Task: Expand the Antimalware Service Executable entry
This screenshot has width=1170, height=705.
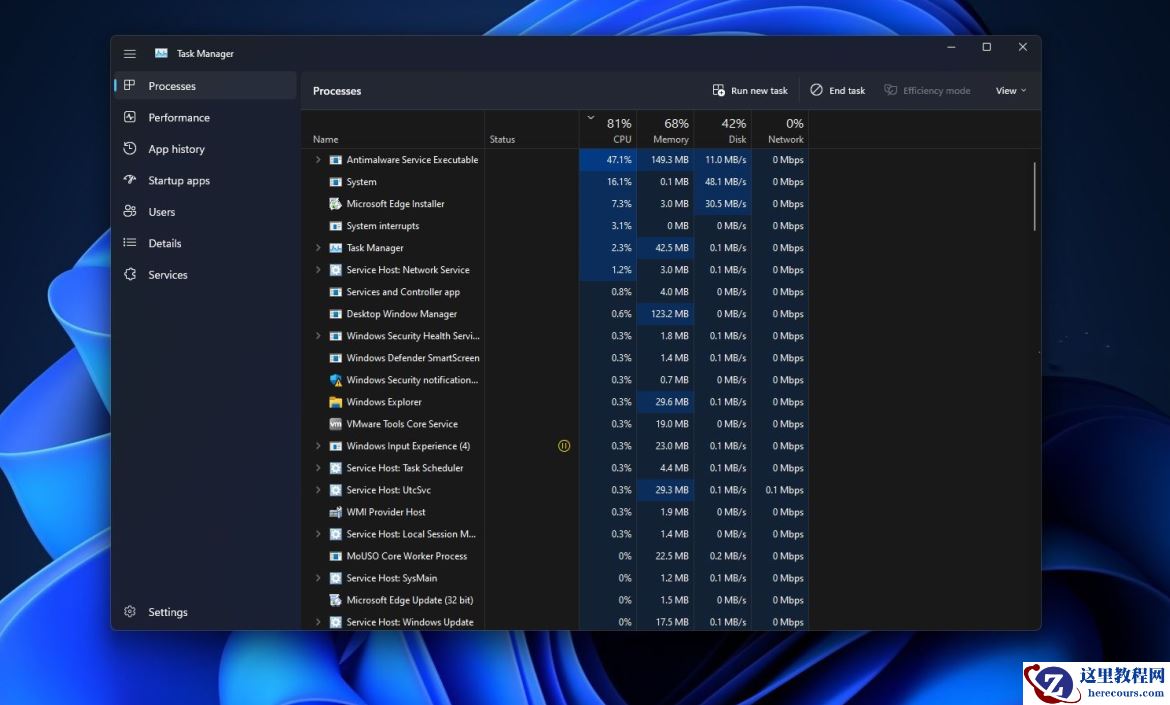Action: 318,159
